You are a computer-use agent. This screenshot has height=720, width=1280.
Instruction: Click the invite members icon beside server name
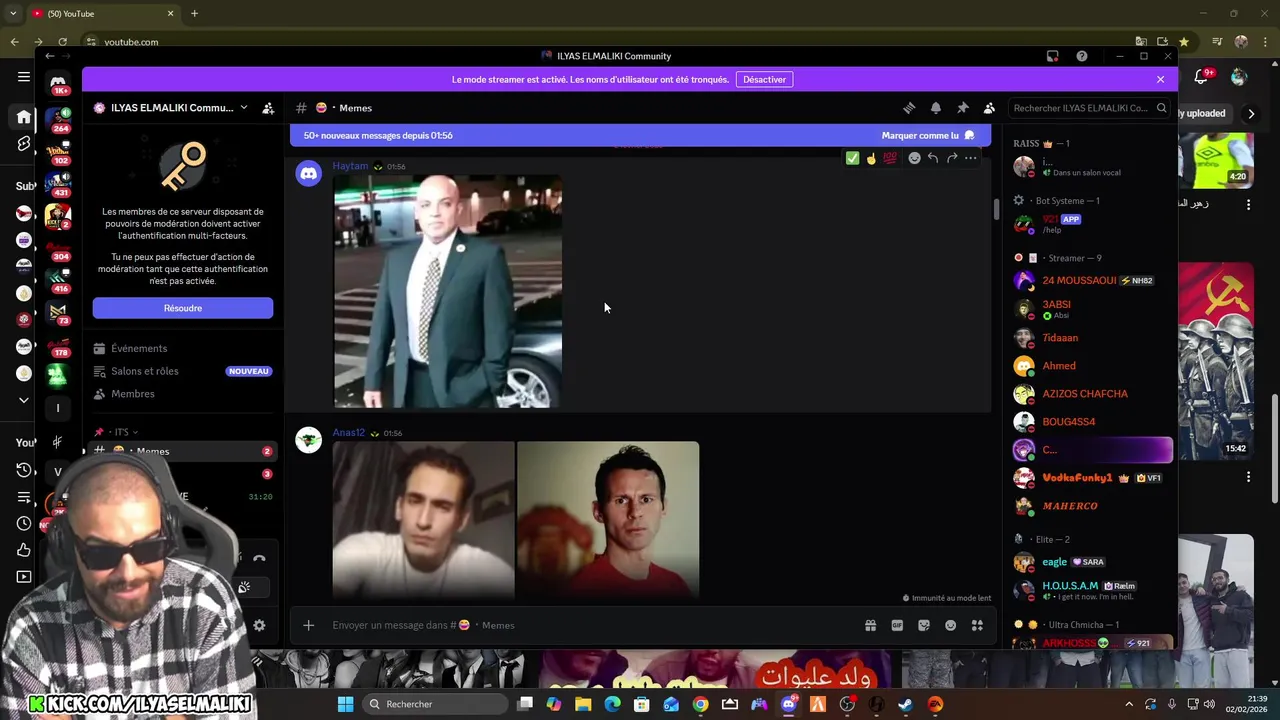point(268,108)
